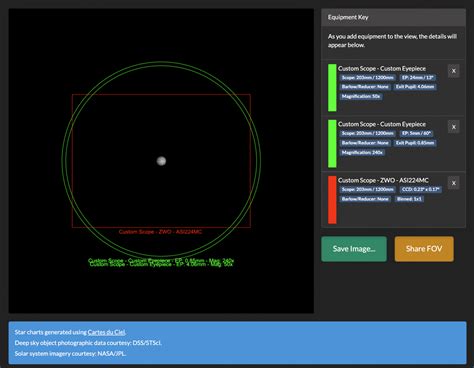Click the 'Exit Pupil: 0.85mm' badge
This screenshot has height=368, width=474.
pos(415,143)
